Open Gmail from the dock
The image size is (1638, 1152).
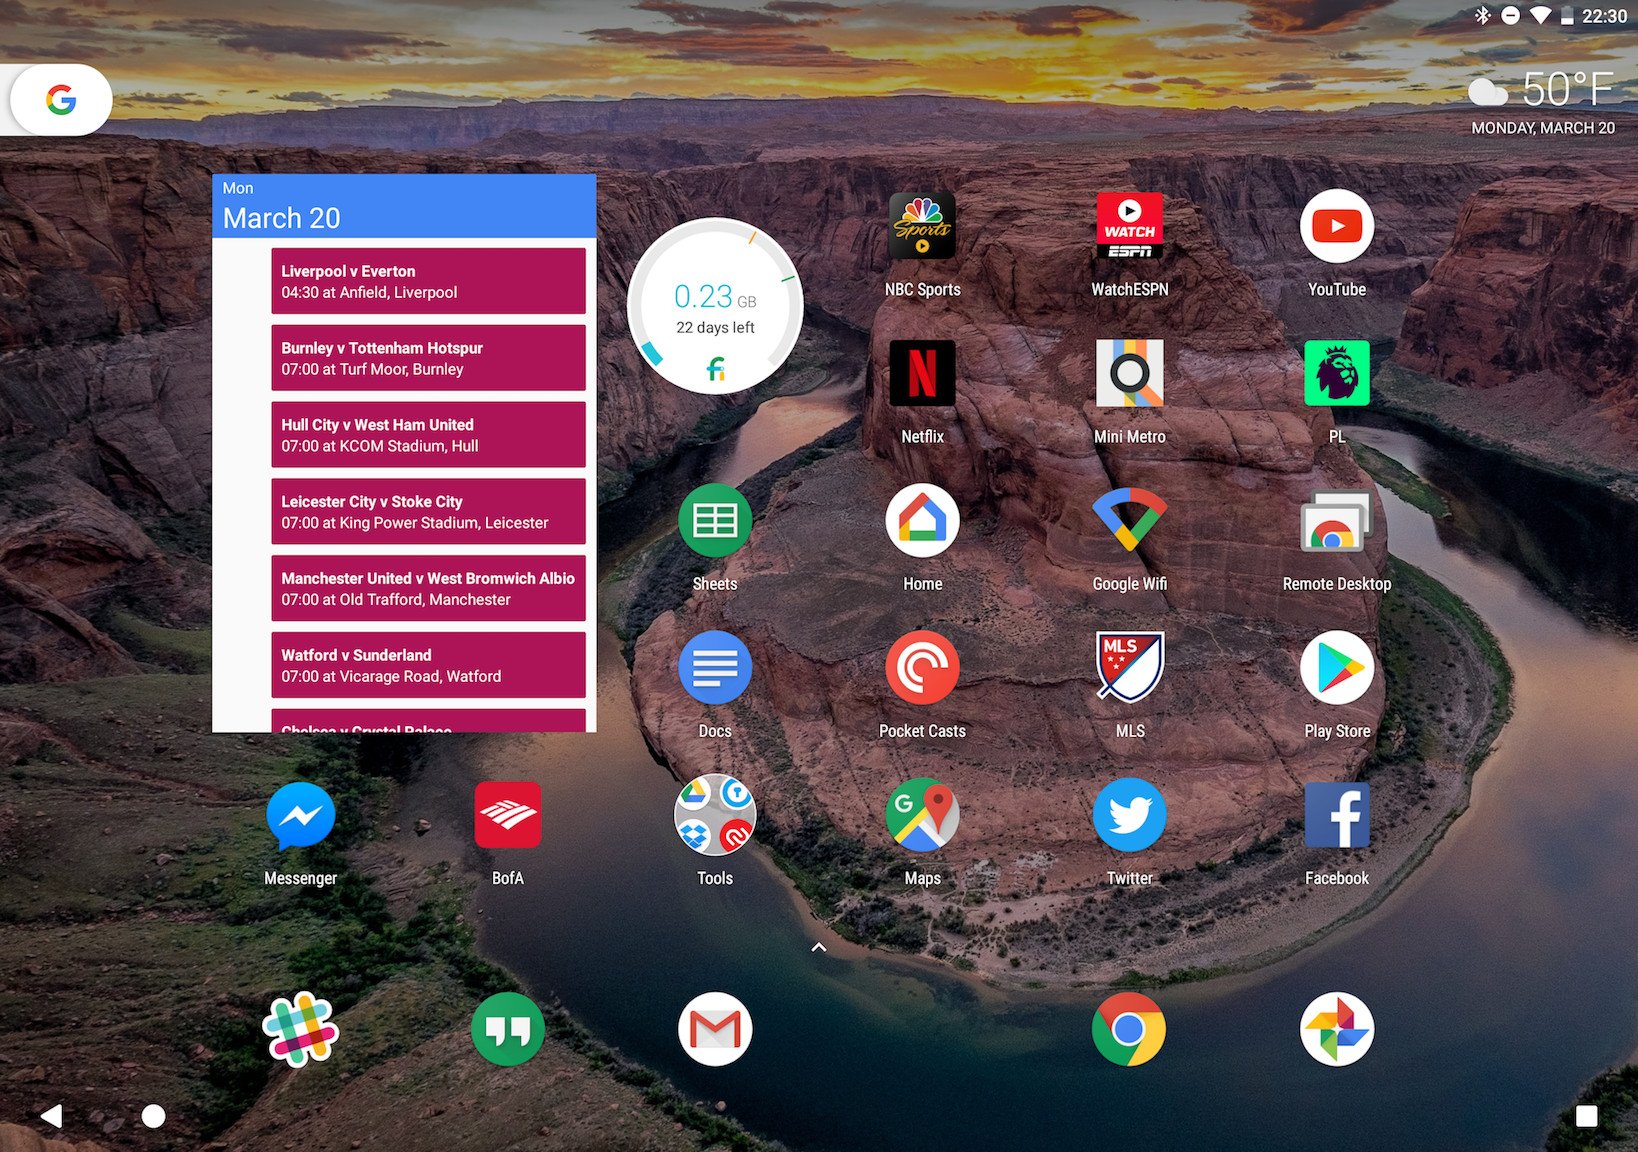coord(715,1029)
